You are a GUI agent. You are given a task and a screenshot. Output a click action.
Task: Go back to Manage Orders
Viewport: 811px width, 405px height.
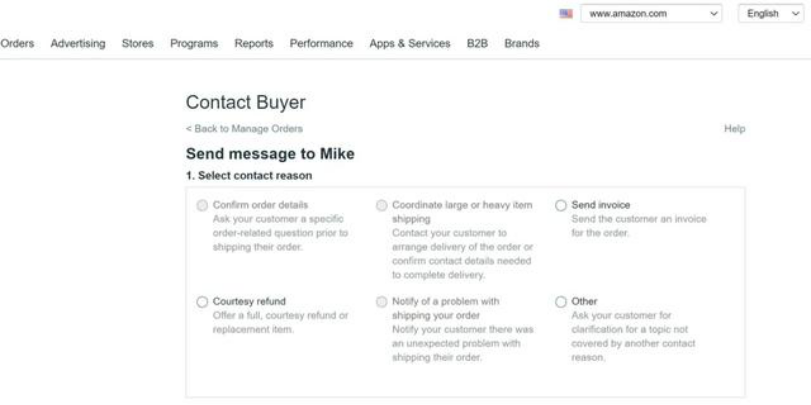point(244,128)
